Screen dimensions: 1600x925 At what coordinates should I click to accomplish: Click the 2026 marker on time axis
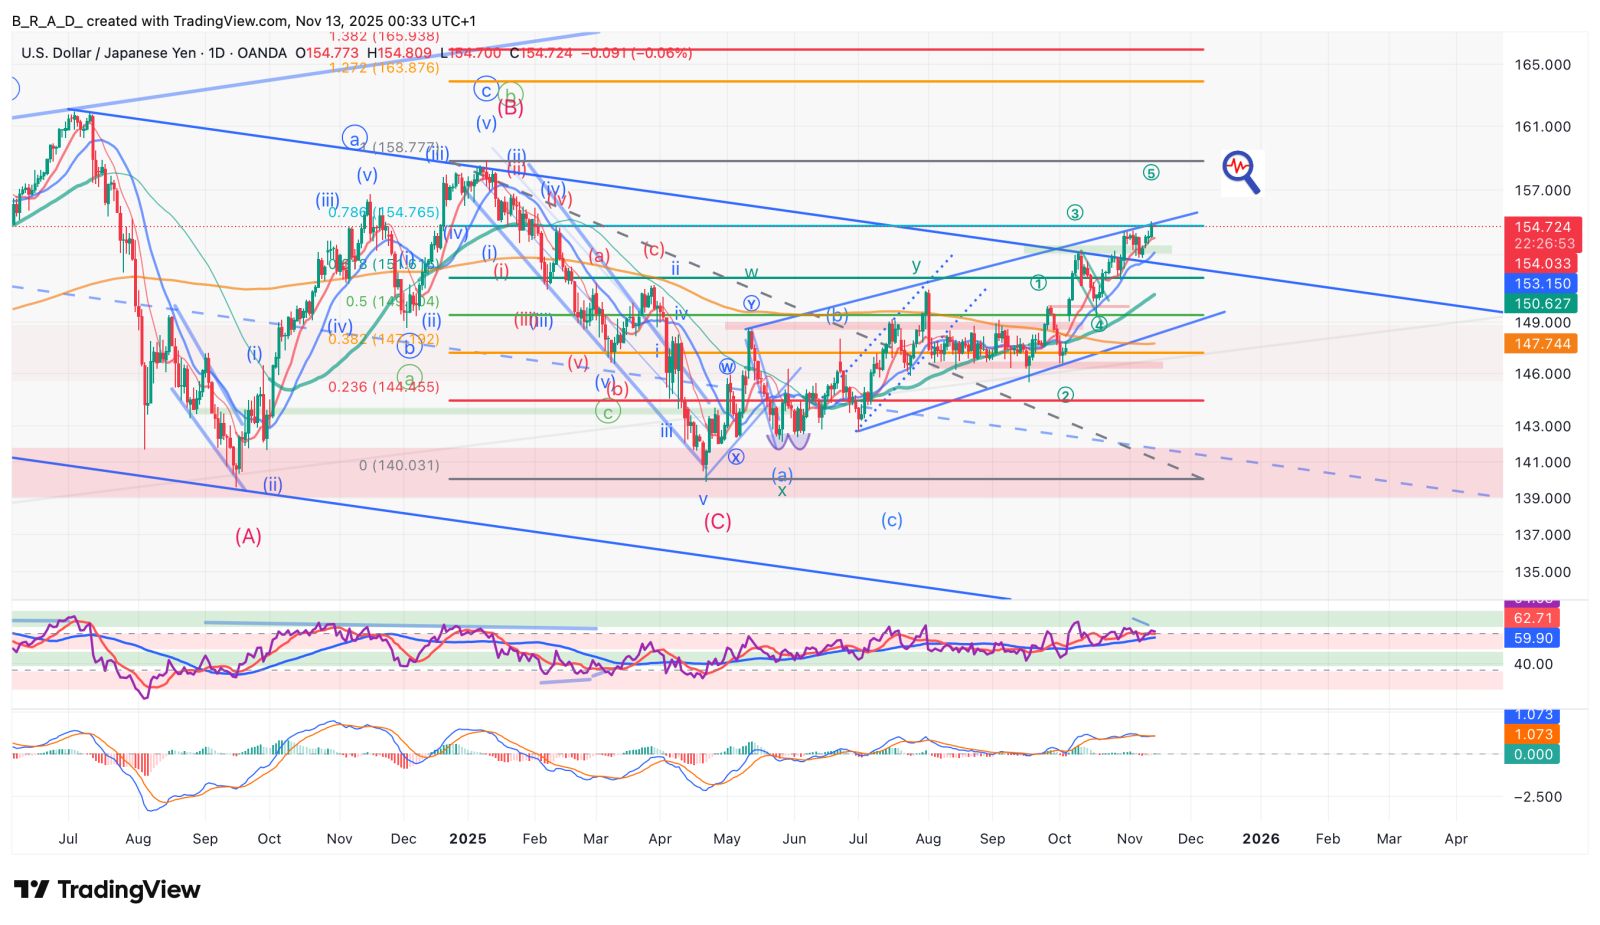click(1260, 839)
